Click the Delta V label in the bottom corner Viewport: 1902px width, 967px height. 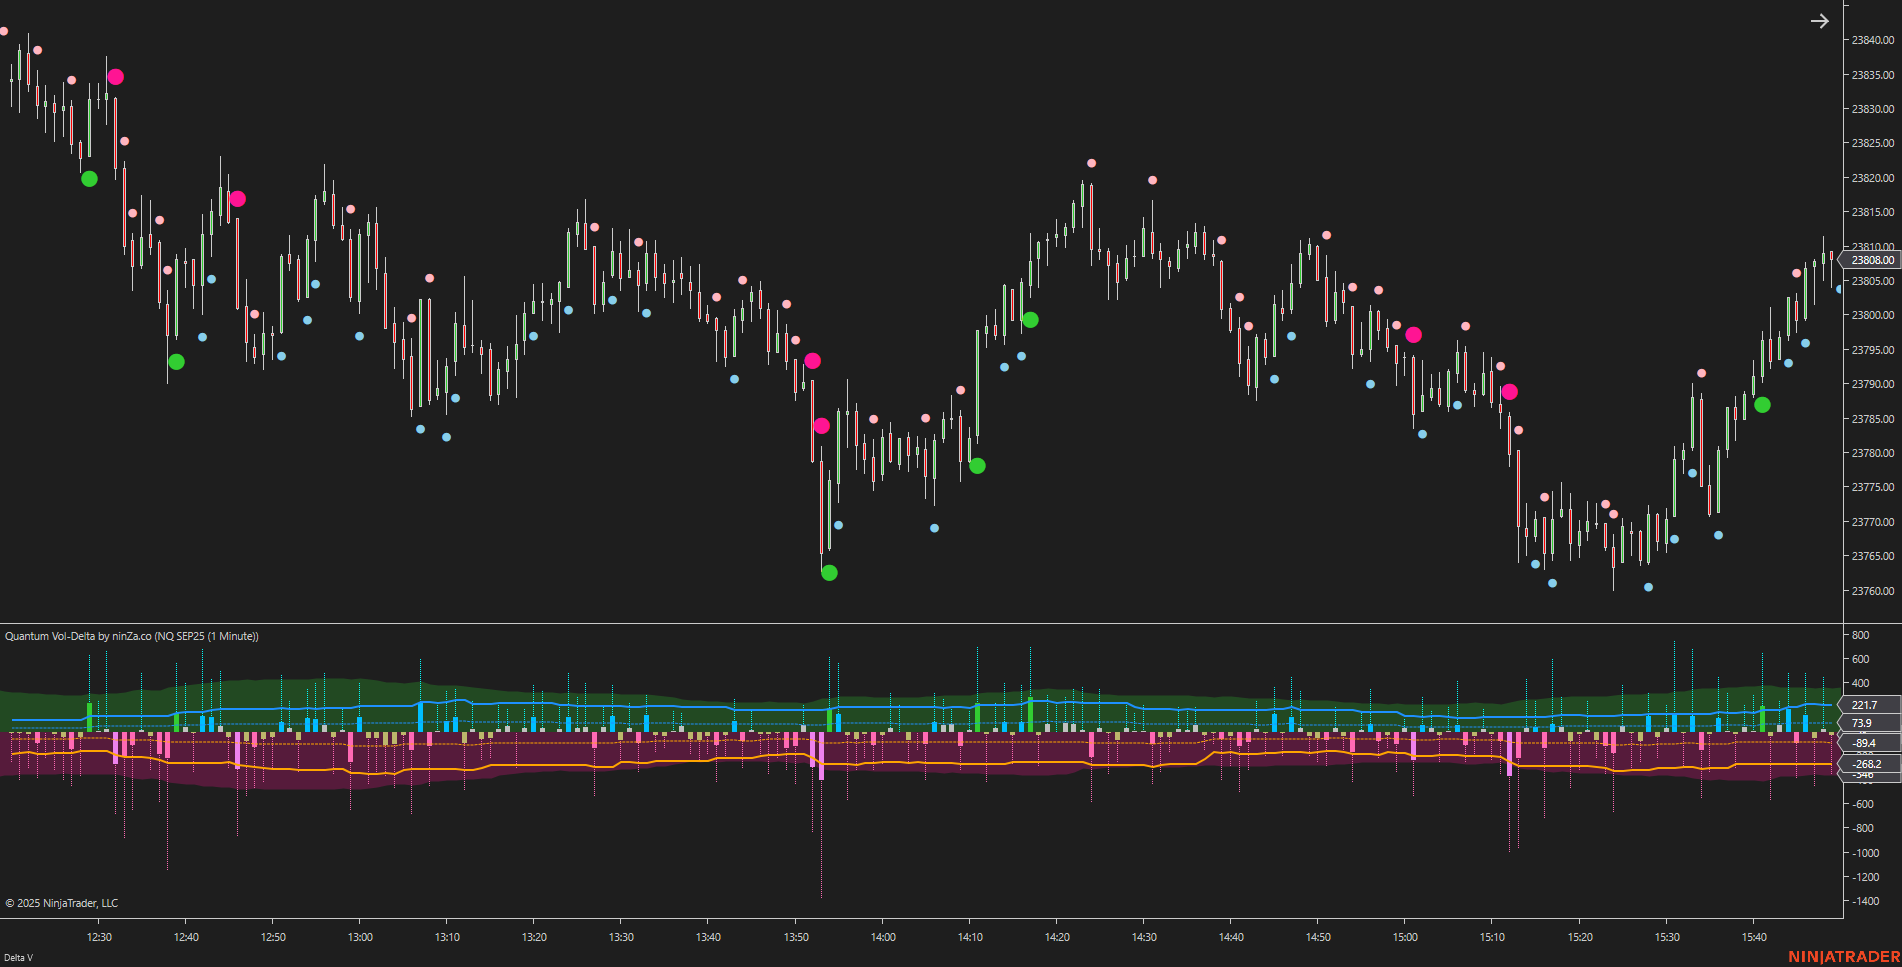(17, 958)
